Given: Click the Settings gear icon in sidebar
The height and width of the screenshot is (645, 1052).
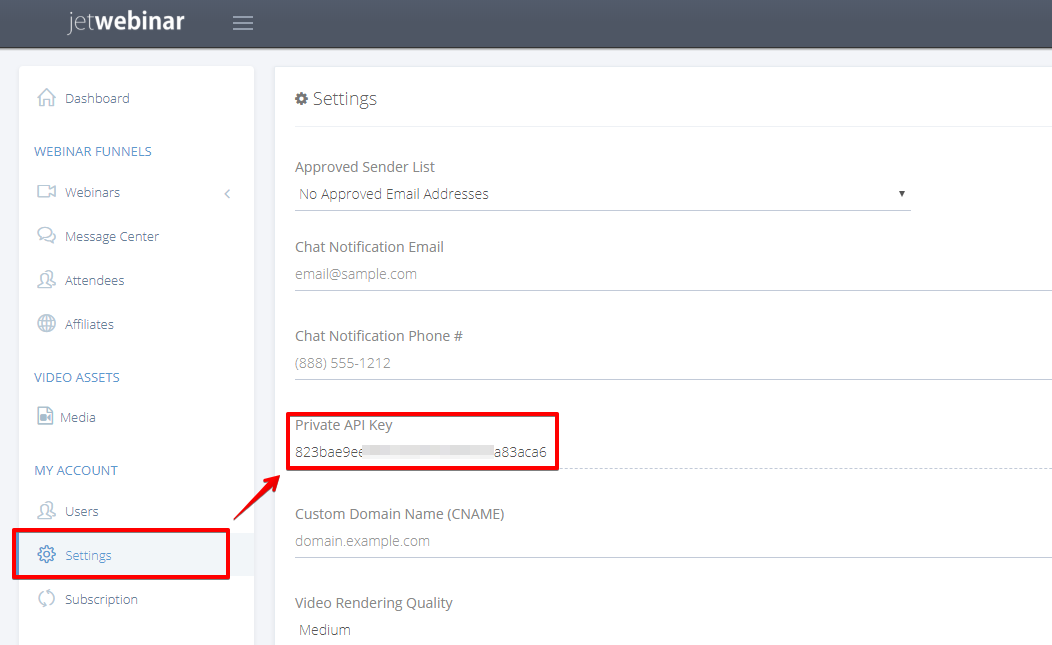Looking at the screenshot, I should pyautogui.click(x=46, y=554).
